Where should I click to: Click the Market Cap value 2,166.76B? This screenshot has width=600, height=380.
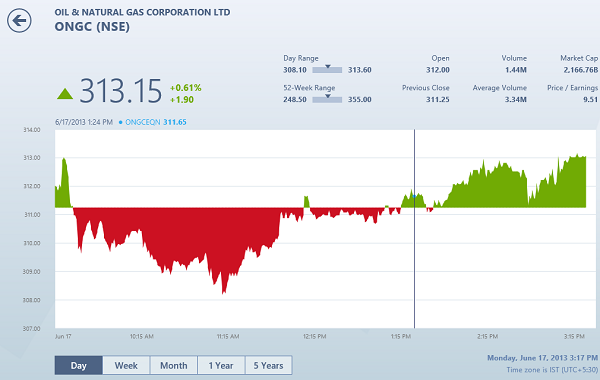(x=580, y=70)
